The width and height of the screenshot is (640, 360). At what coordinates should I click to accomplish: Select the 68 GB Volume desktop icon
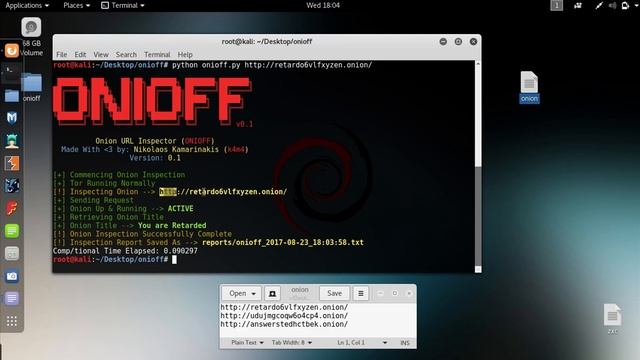point(31,37)
